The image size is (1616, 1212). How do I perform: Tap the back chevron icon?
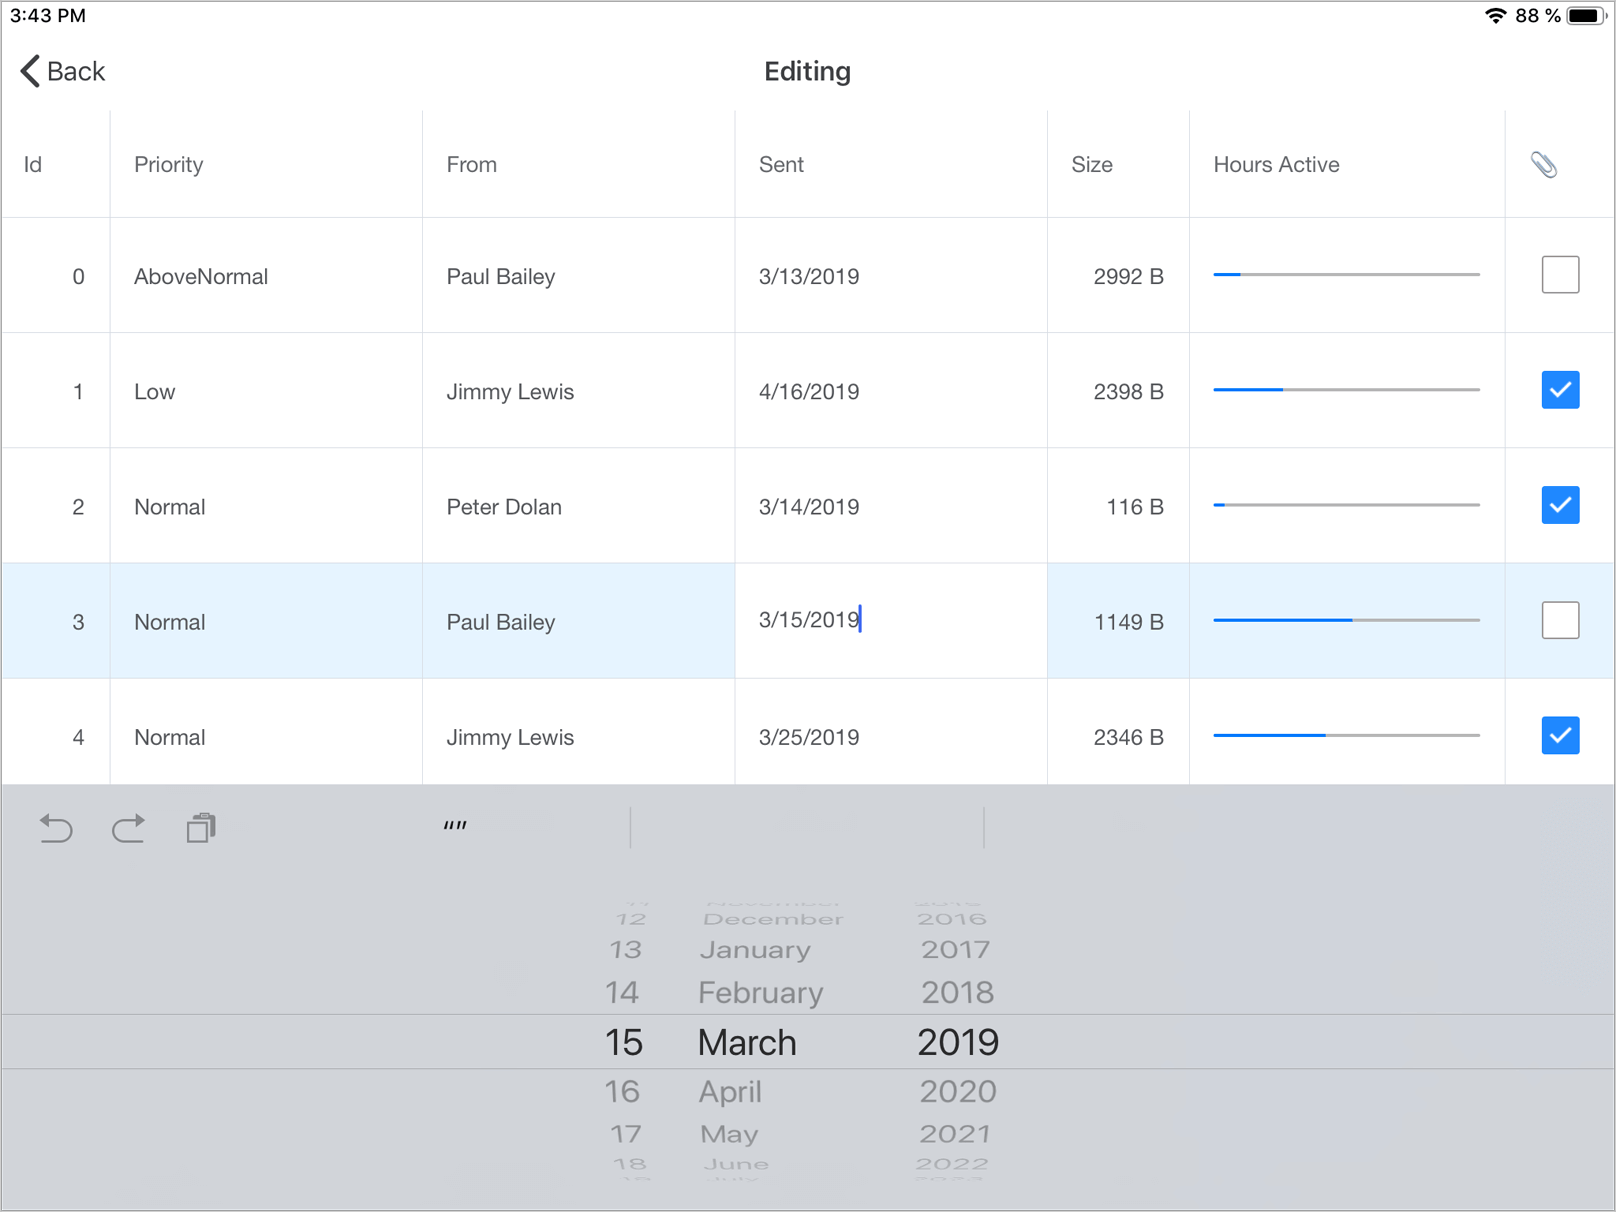30,71
